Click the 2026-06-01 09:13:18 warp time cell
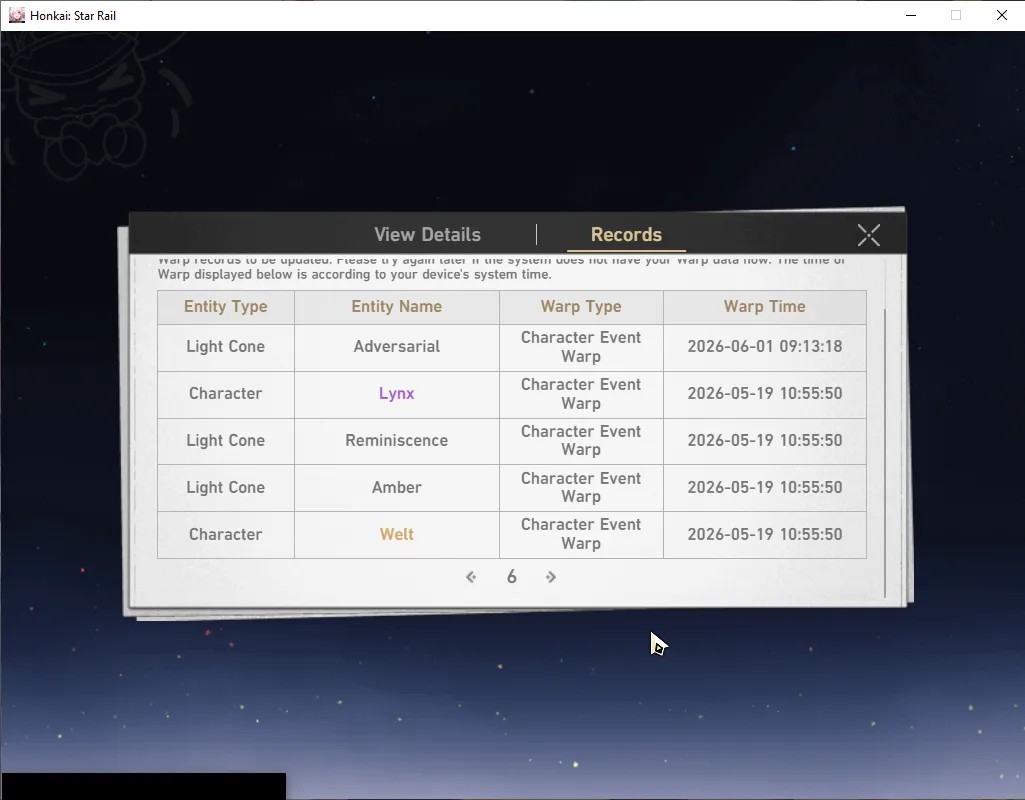 click(x=764, y=346)
